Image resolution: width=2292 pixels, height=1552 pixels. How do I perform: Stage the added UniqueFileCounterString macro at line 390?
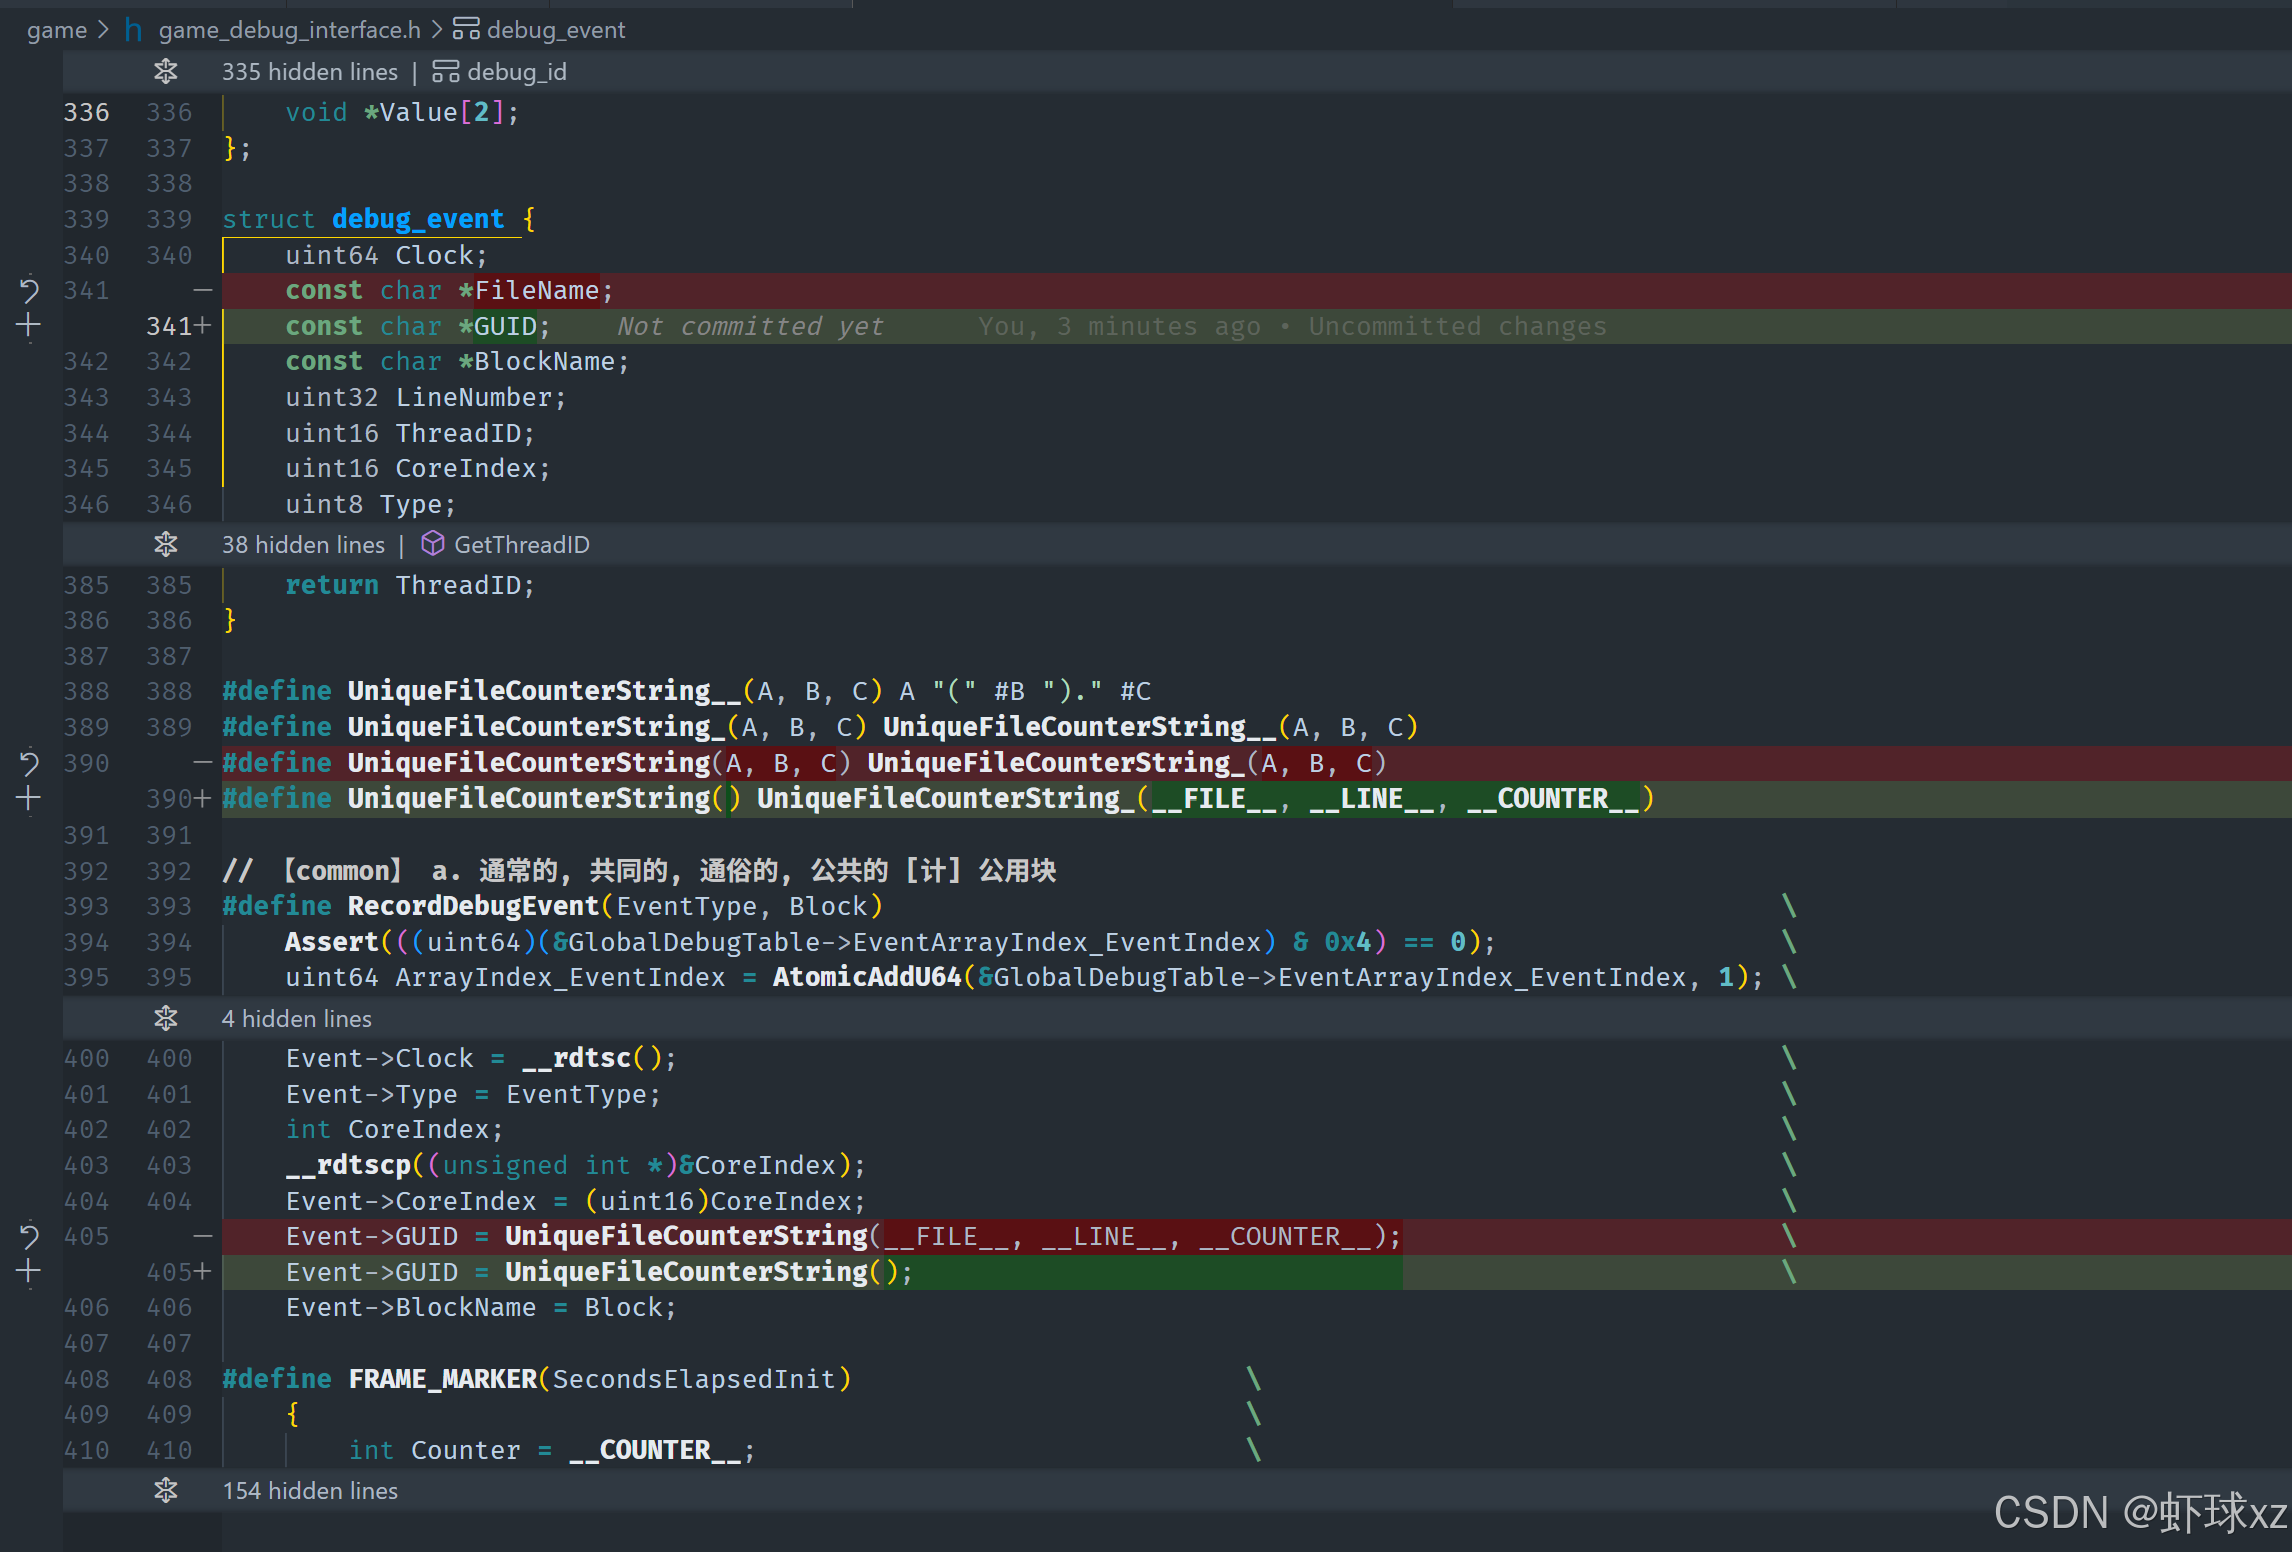29,799
